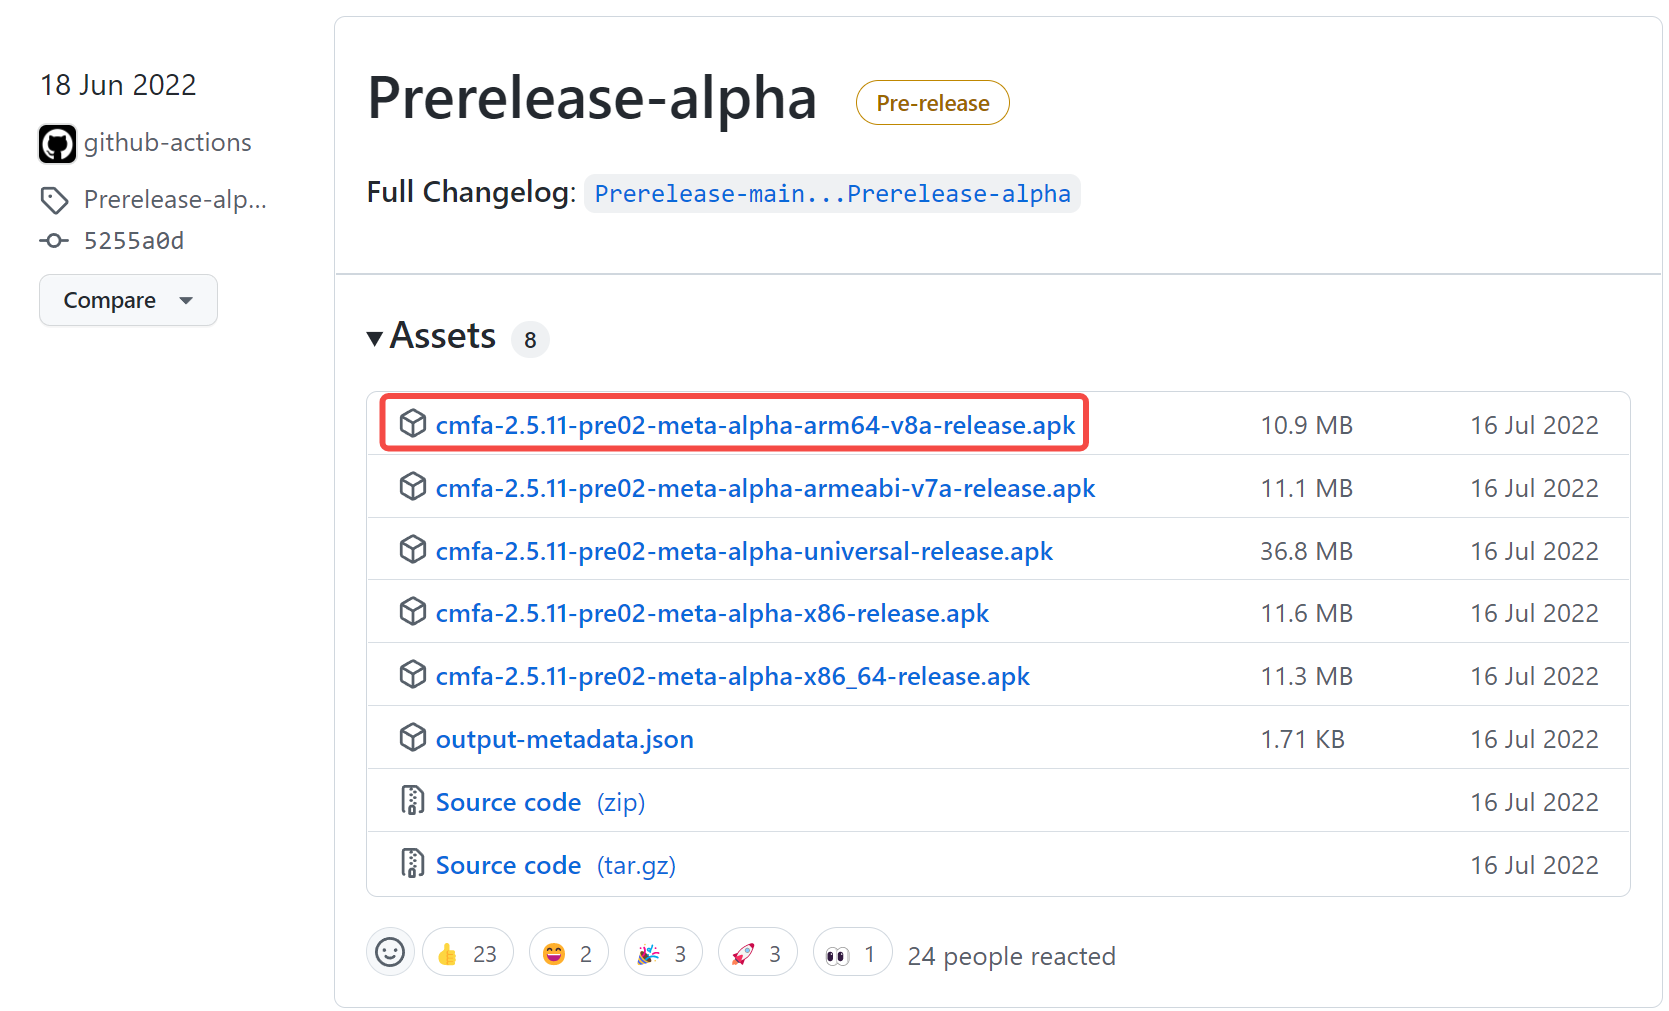Toggle the thumbs up reaction
This screenshot has width=1669, height=1011.
[467, 953]
